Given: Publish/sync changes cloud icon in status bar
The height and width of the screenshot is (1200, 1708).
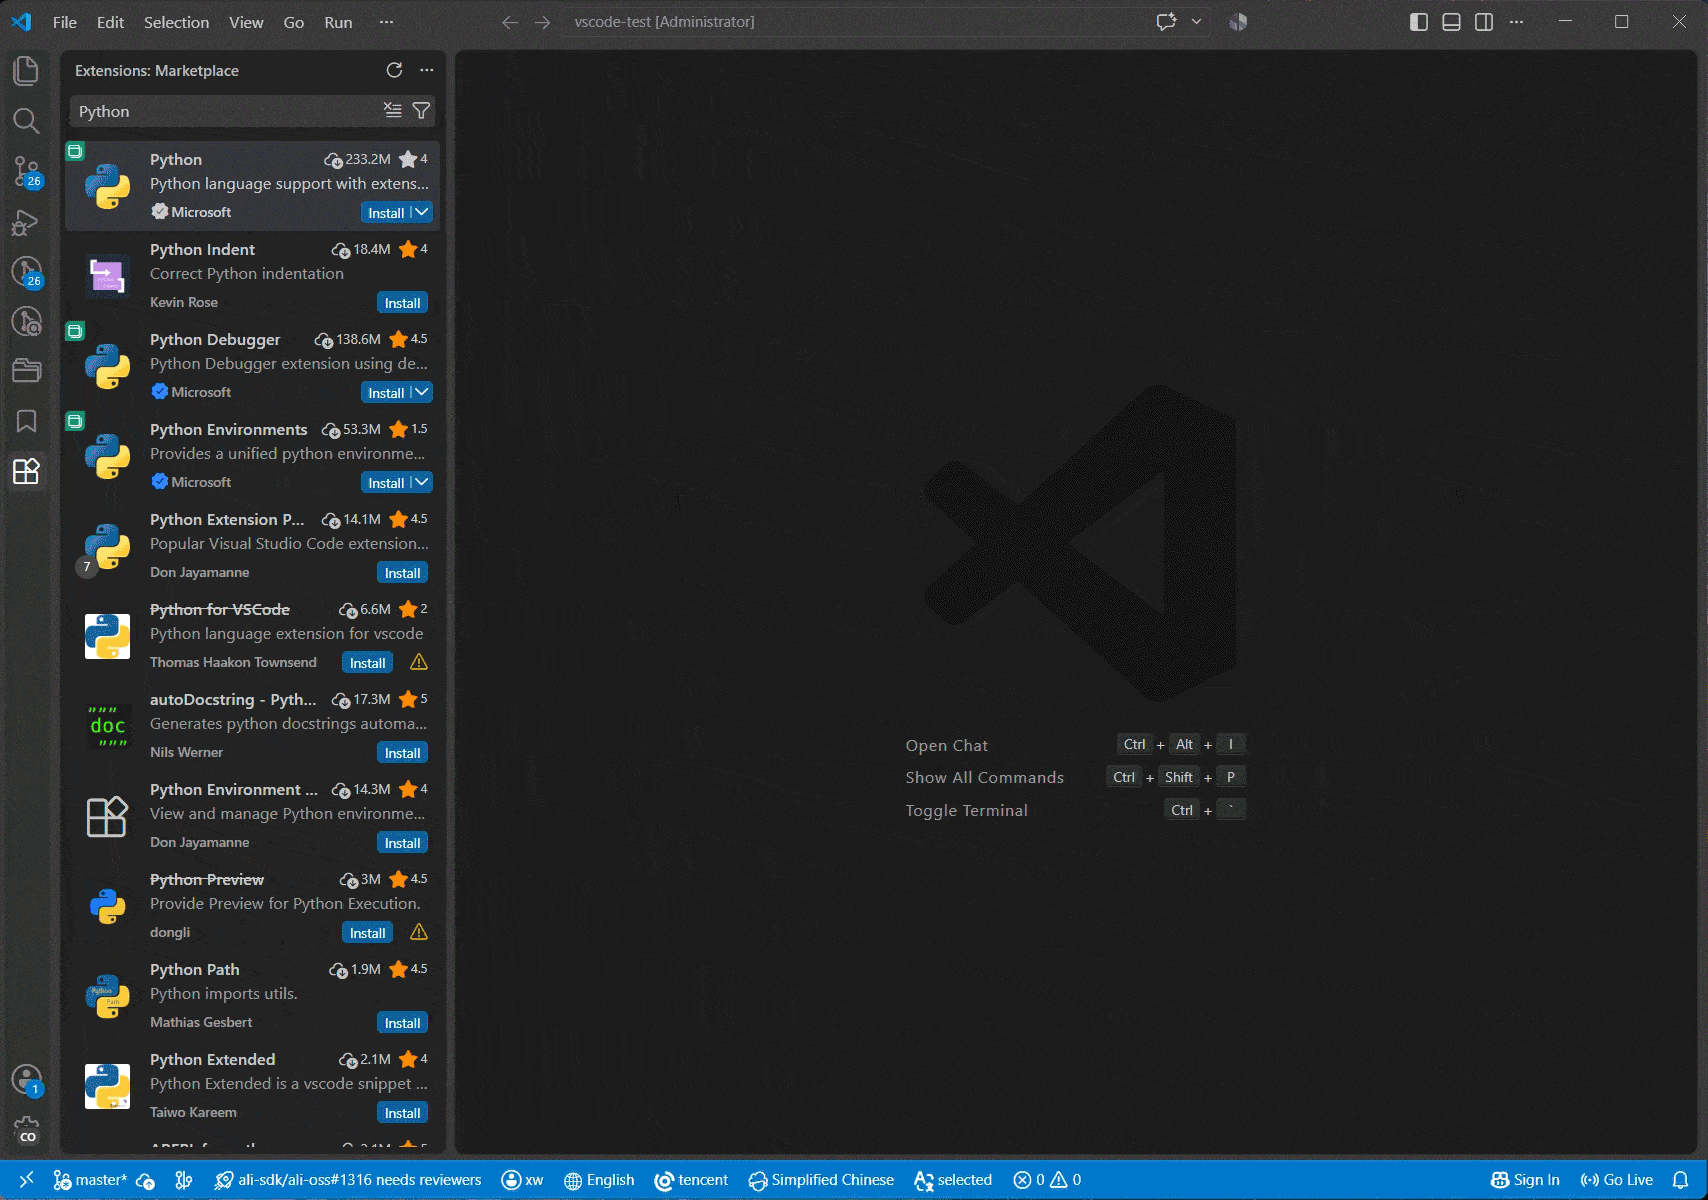Looking at the screenshot, I should point(145,1181).
